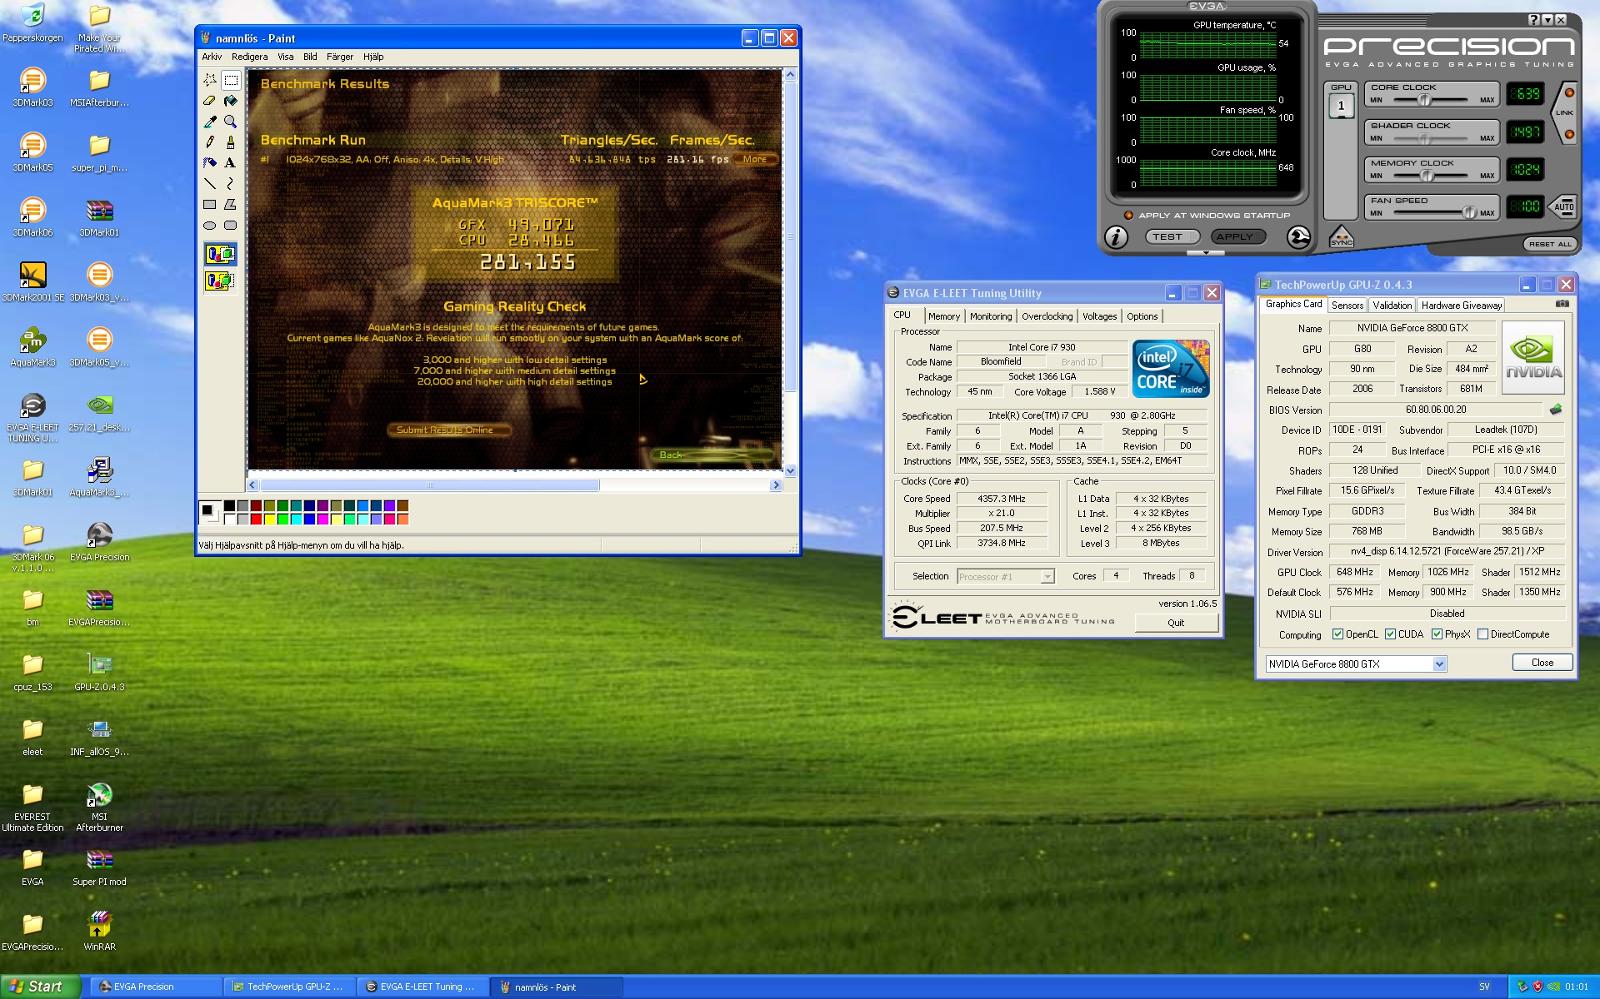This screenshot has width=1600, height=999.
Task: Click the BIOS save icon in GPU-Z
Action: click(1555, 409)
